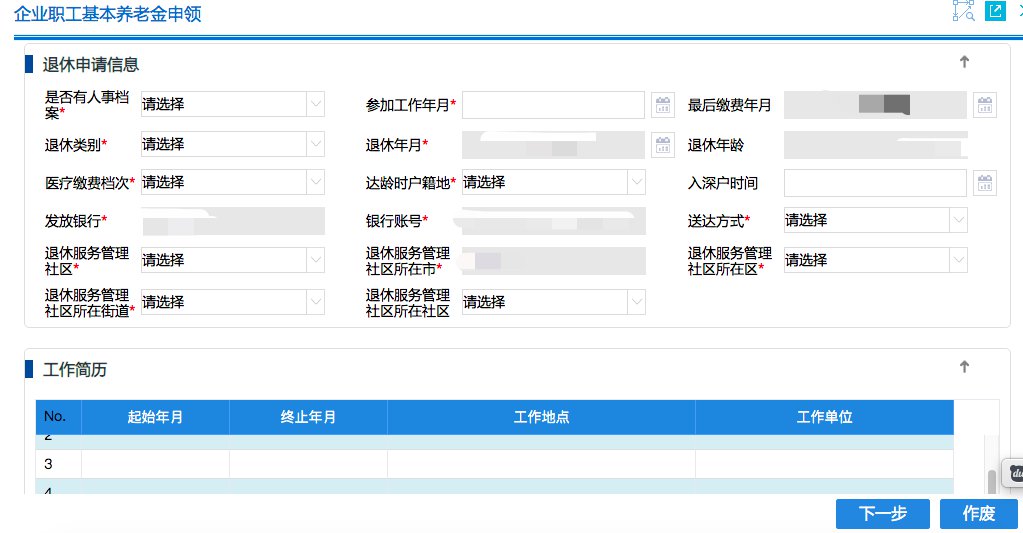
Task: Click 起始年月 cell in row 3
Action: pyautogui.click(x=155, y=464)
